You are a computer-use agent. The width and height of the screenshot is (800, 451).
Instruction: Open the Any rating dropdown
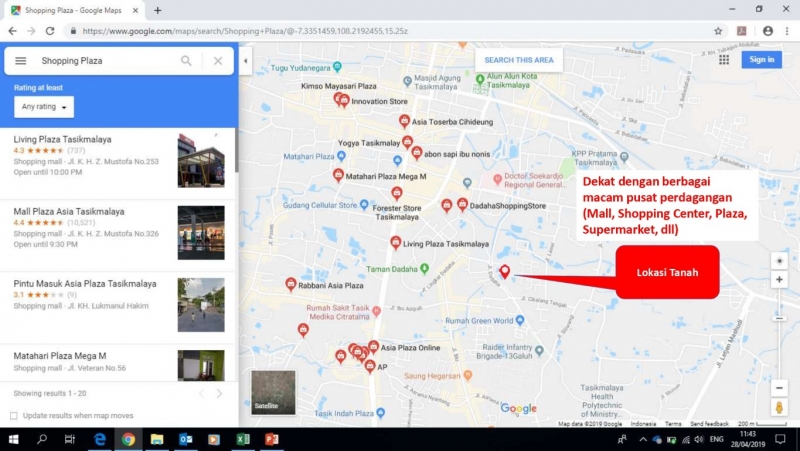[44, 107]
